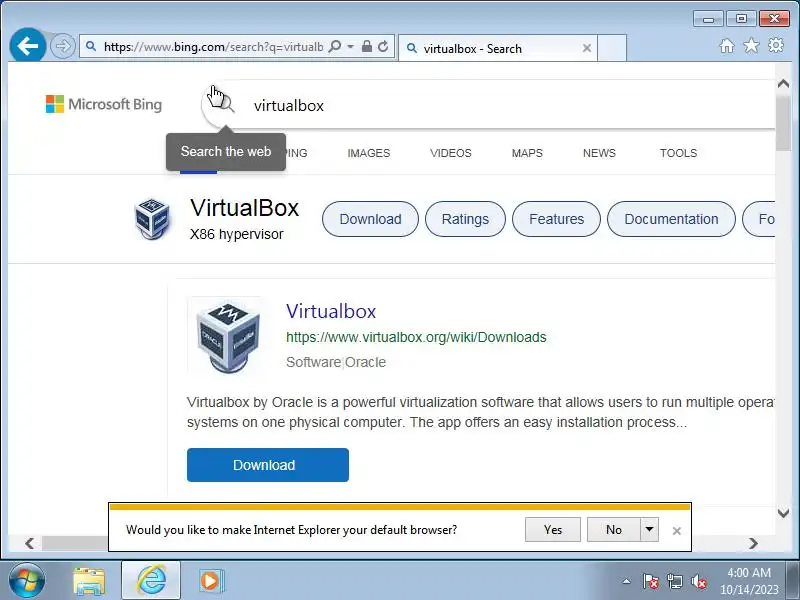Expand the dropdown arrow beside No
This screenshot has width=800, height=600.
649,530
